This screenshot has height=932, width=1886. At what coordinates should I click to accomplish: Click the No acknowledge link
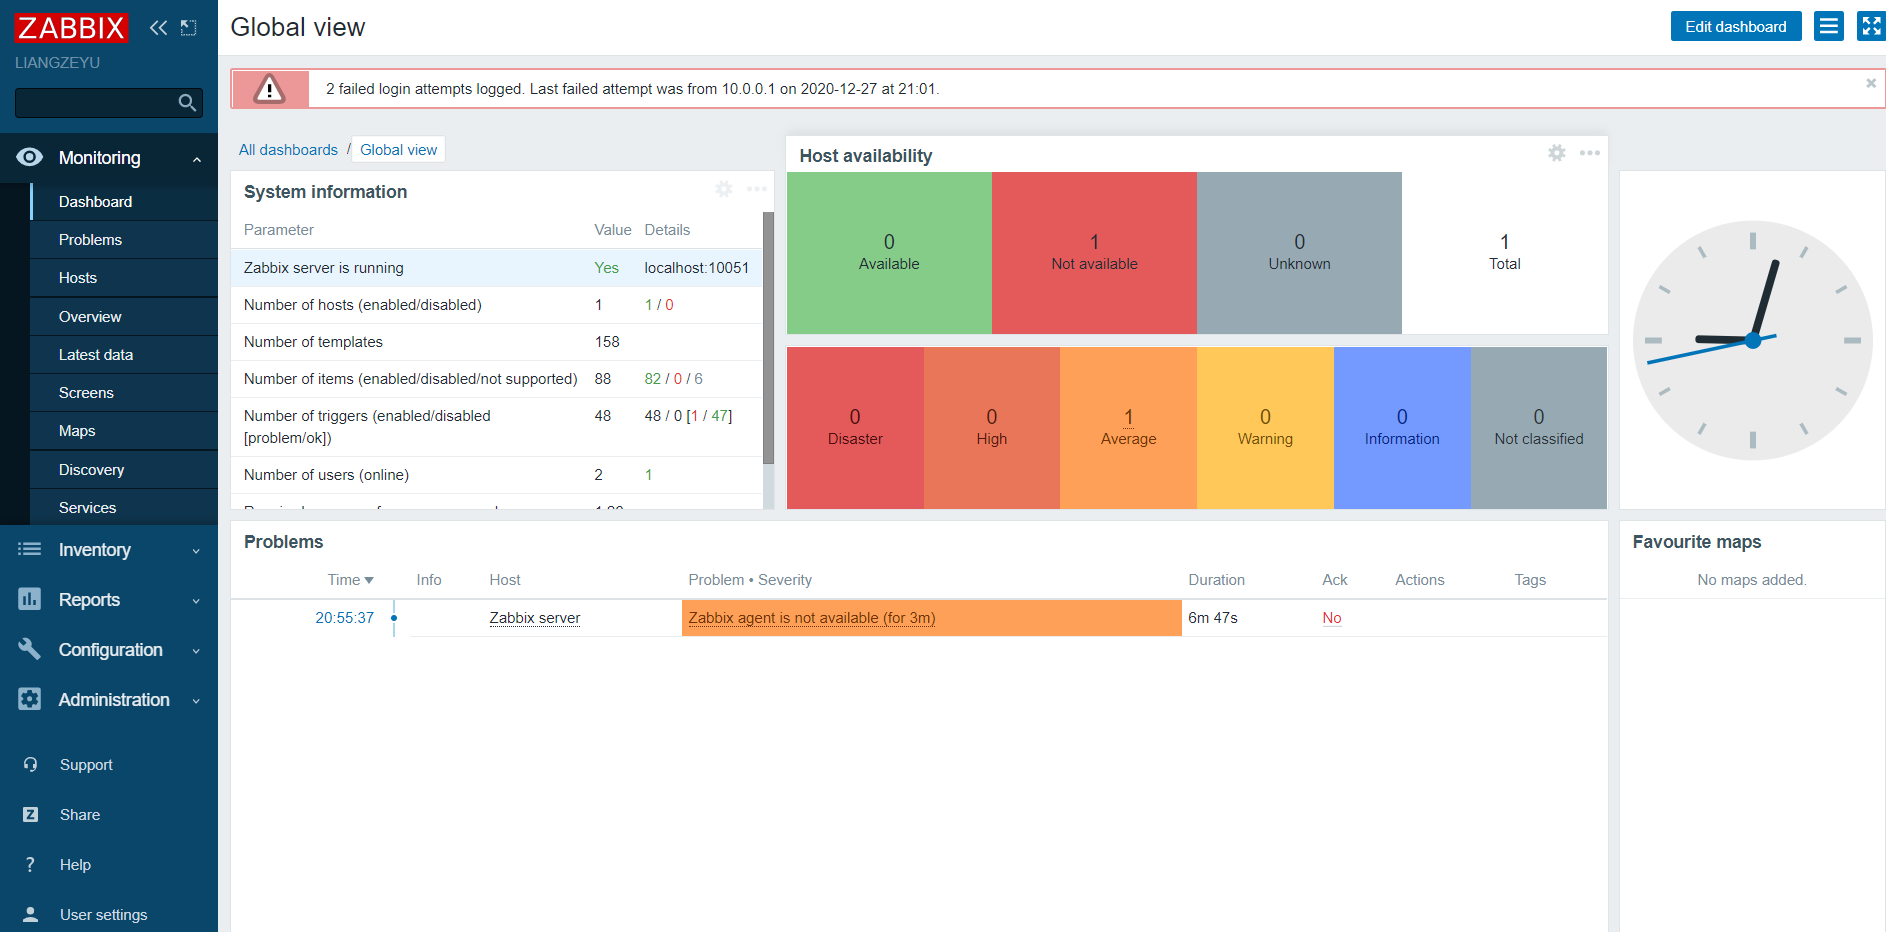(x=1332, y=618)
